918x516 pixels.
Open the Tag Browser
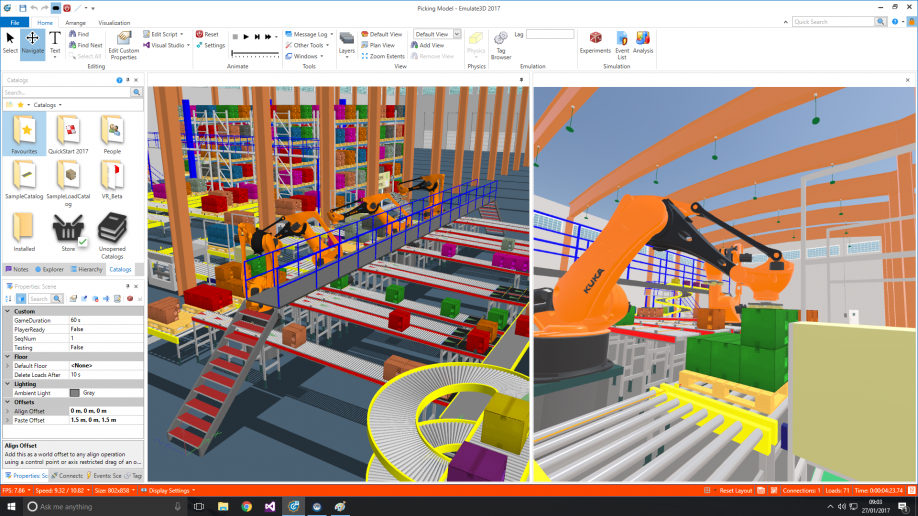coord(501,45)
